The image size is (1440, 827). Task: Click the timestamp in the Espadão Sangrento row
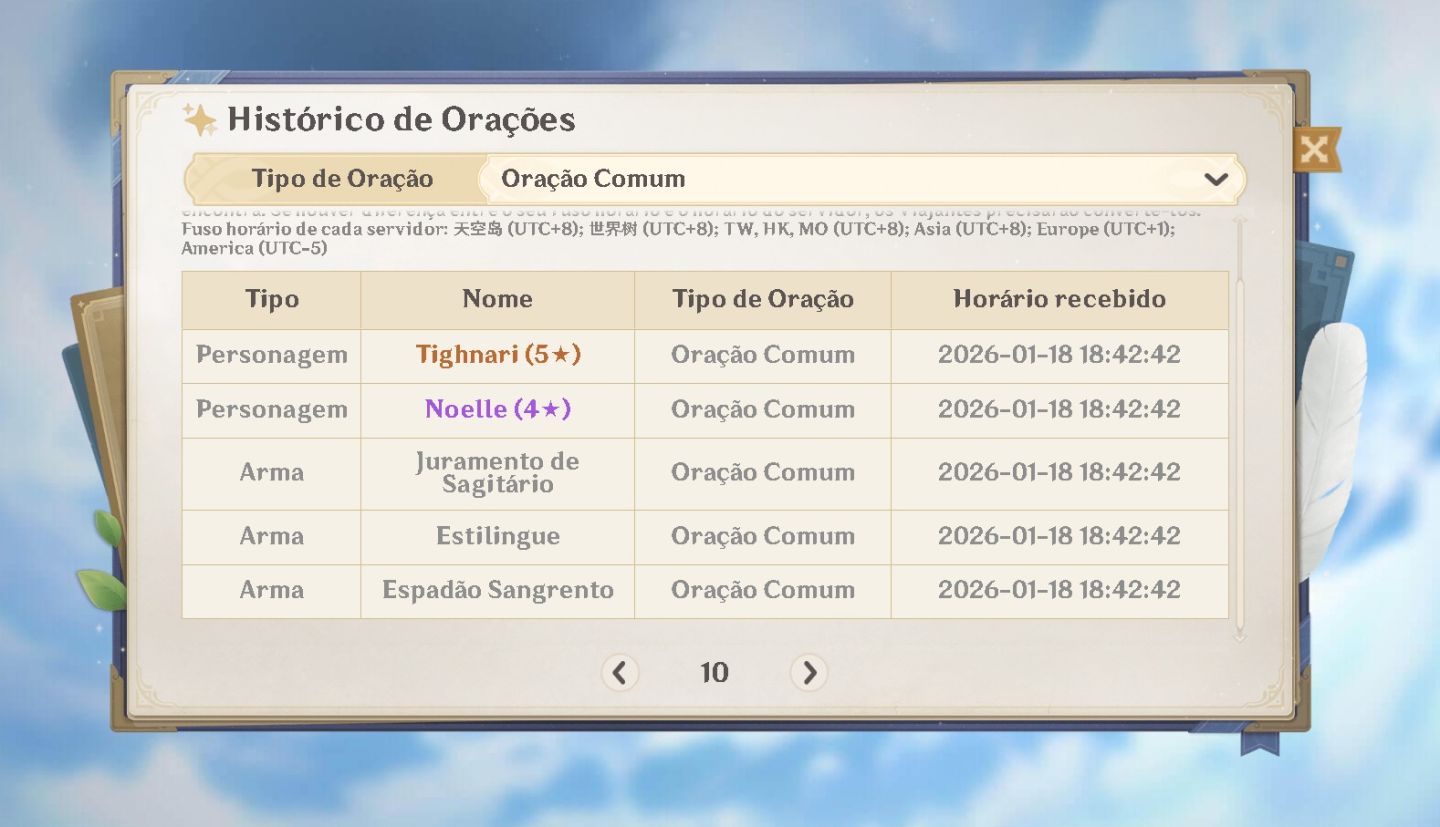(1060, 590)
